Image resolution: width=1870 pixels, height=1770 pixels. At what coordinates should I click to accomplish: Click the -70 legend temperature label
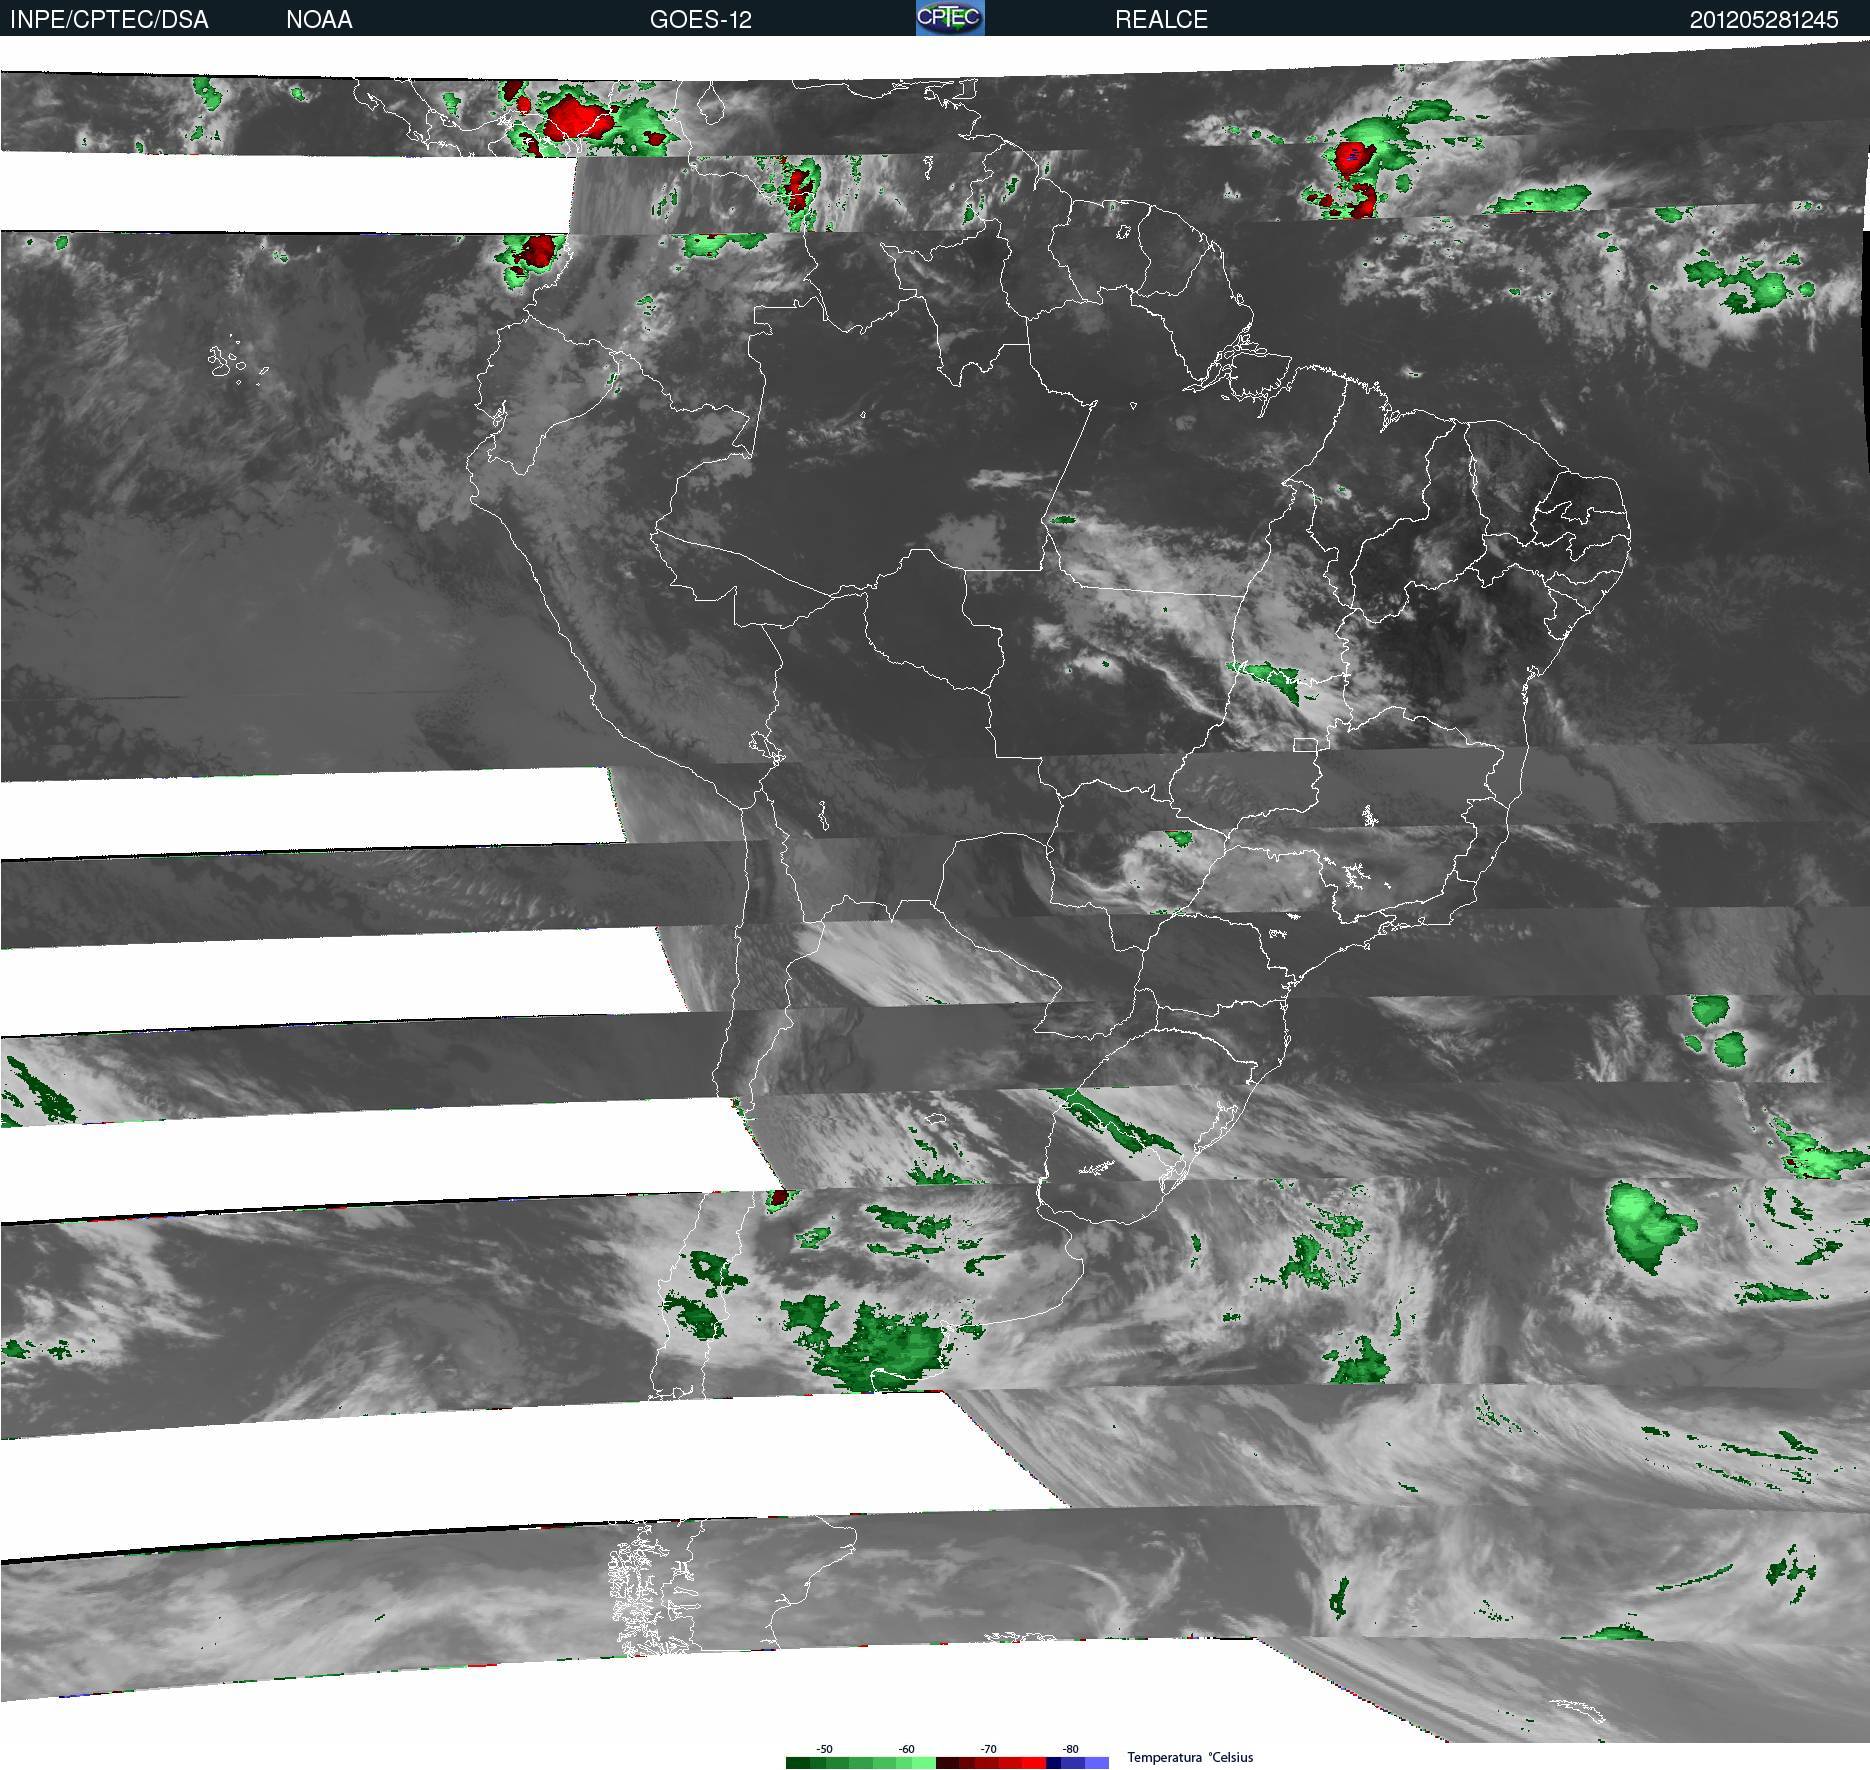coord(988,1749)
